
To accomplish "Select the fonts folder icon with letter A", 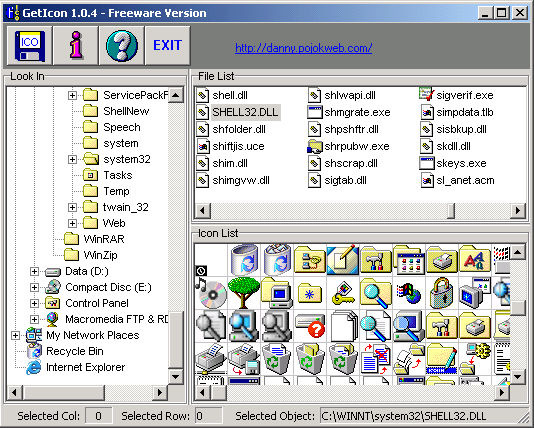I will [475, 260].
